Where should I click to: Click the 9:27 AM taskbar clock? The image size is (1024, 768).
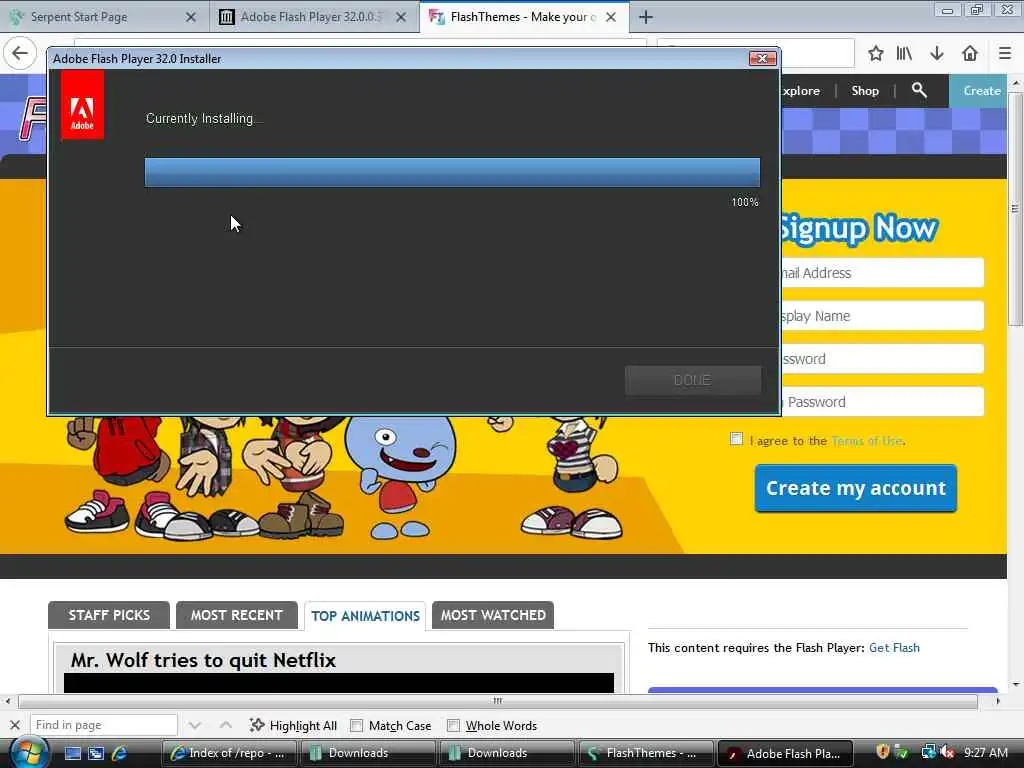tap(985, 753)
